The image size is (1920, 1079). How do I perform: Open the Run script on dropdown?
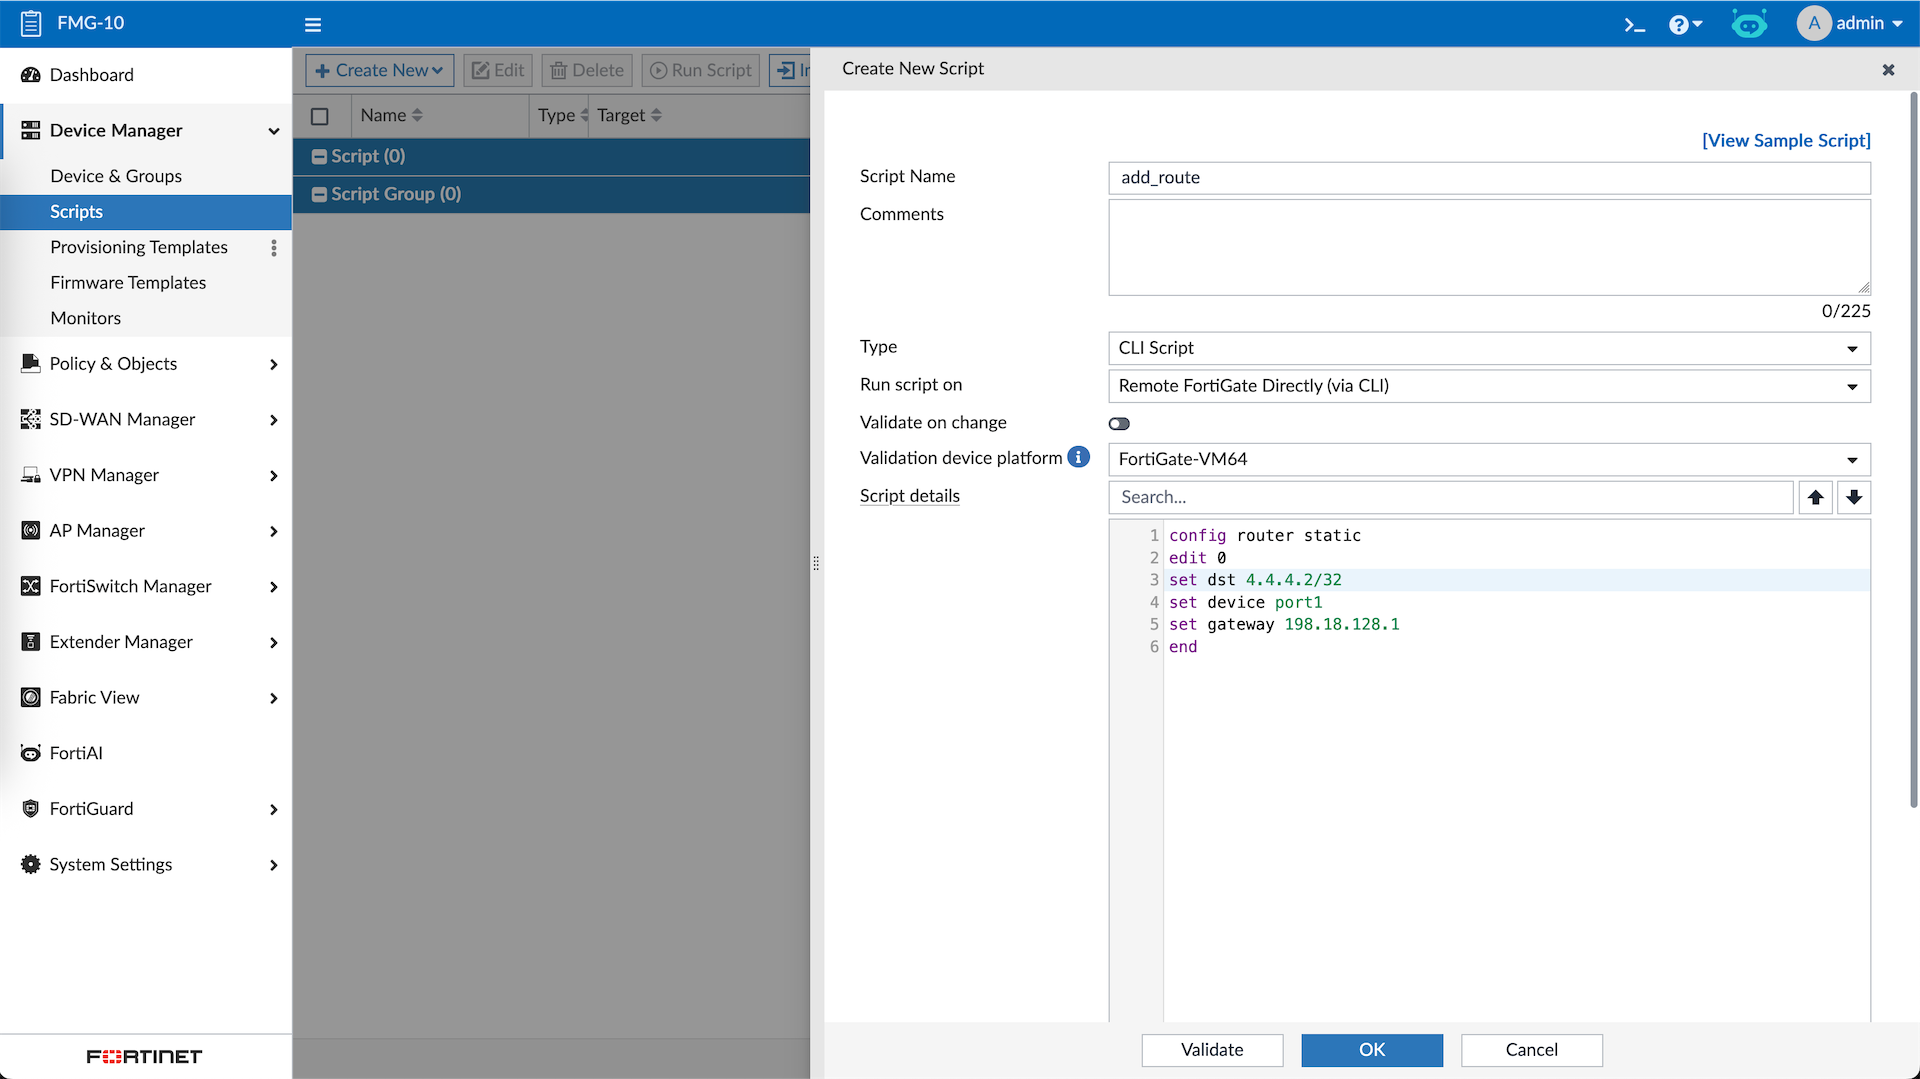(x=1488, y=386)
